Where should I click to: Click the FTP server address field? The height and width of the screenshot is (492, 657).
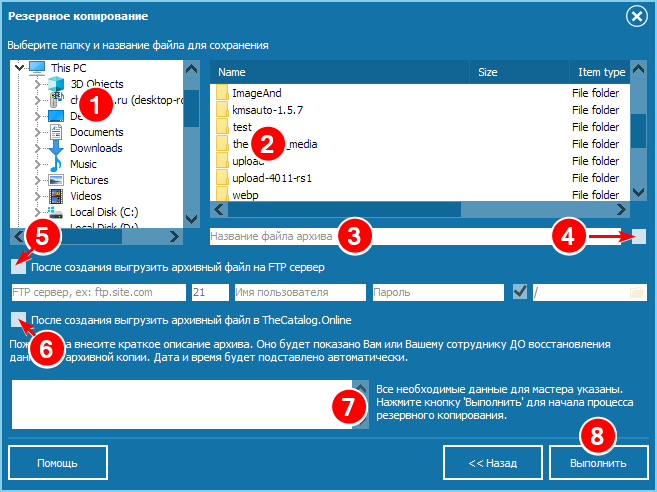(x=99, y=292)
